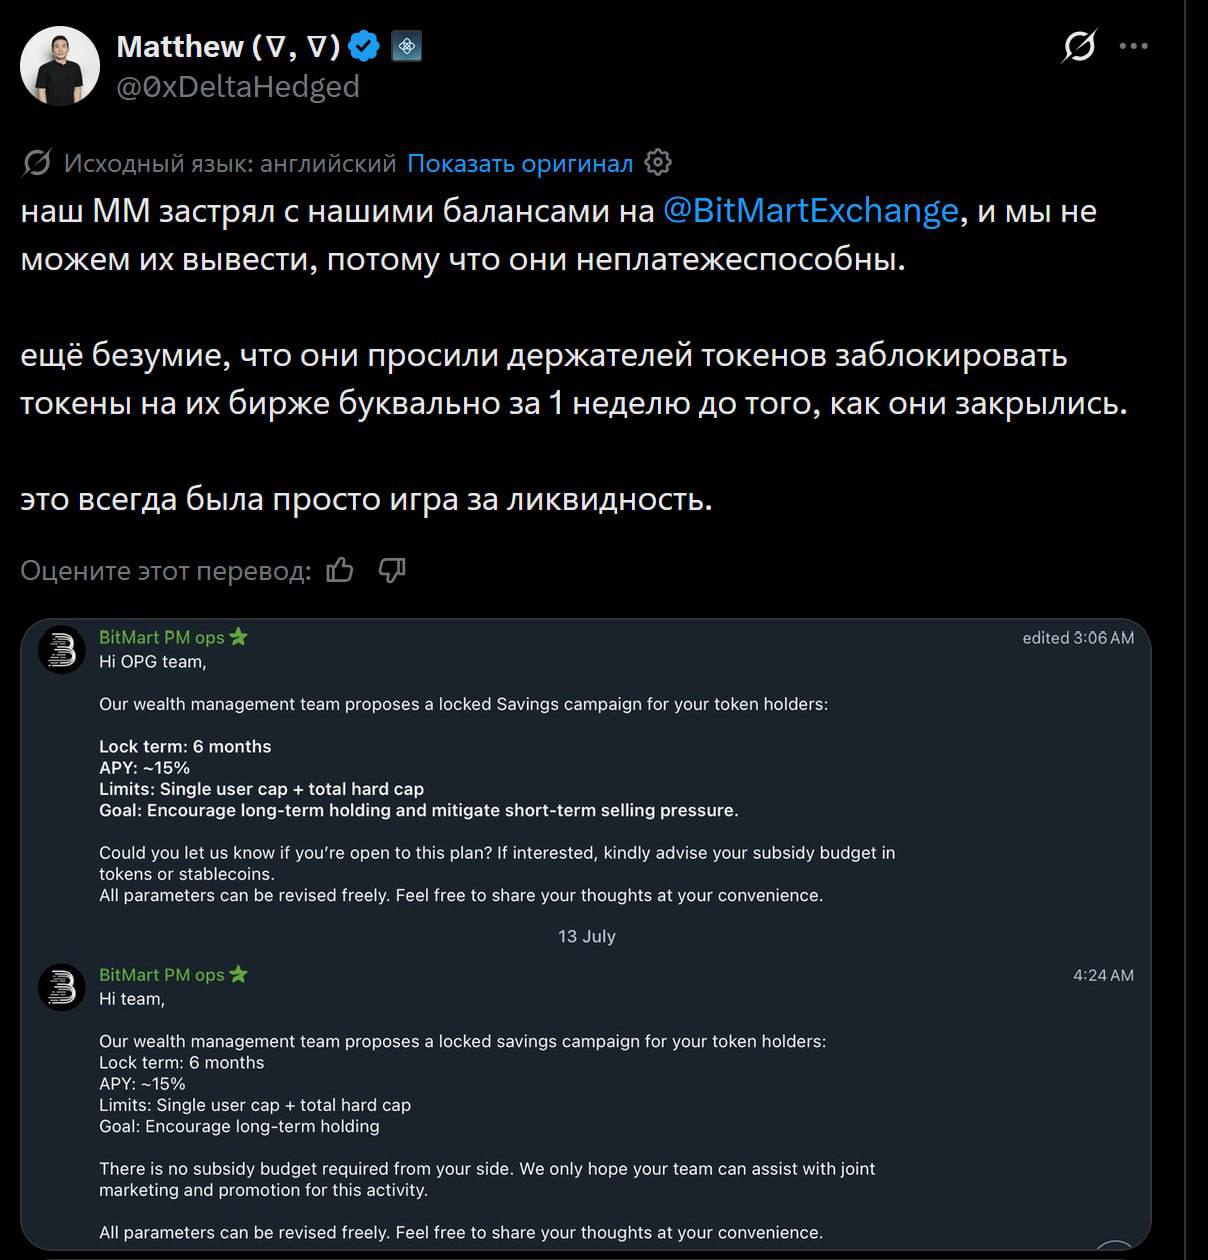Click the @BitMartExchange mention
This screenshot has width=1208, height=1260.
[x=810, y=211]
